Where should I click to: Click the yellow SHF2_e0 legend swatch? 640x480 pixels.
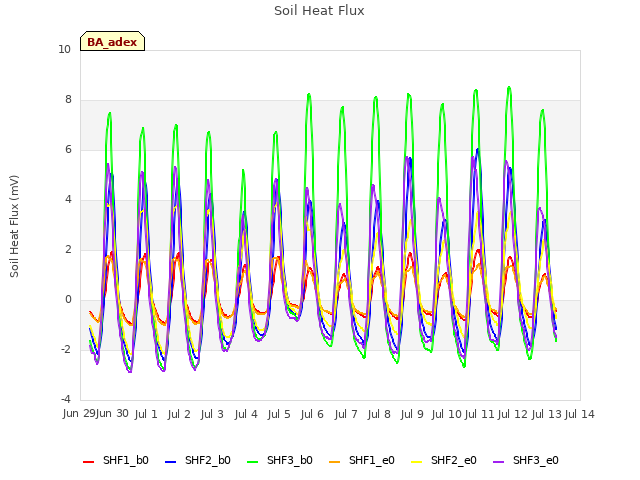tap(417, 462)
